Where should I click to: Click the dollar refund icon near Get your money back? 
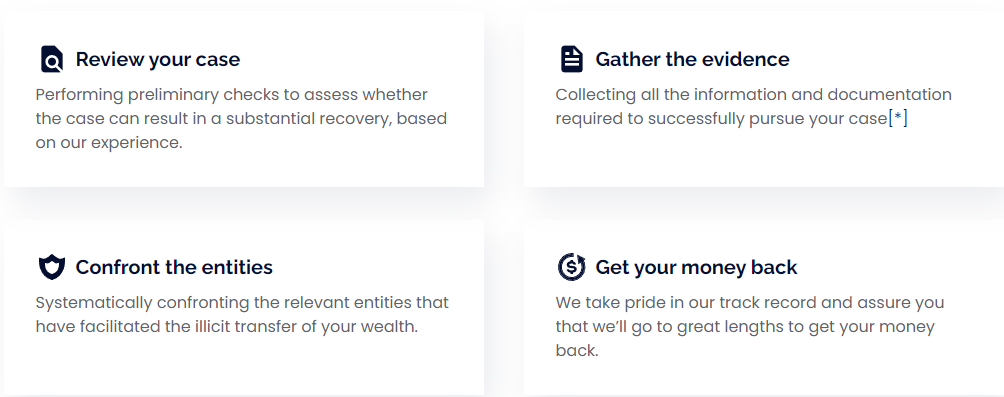(x=572, y=267)
